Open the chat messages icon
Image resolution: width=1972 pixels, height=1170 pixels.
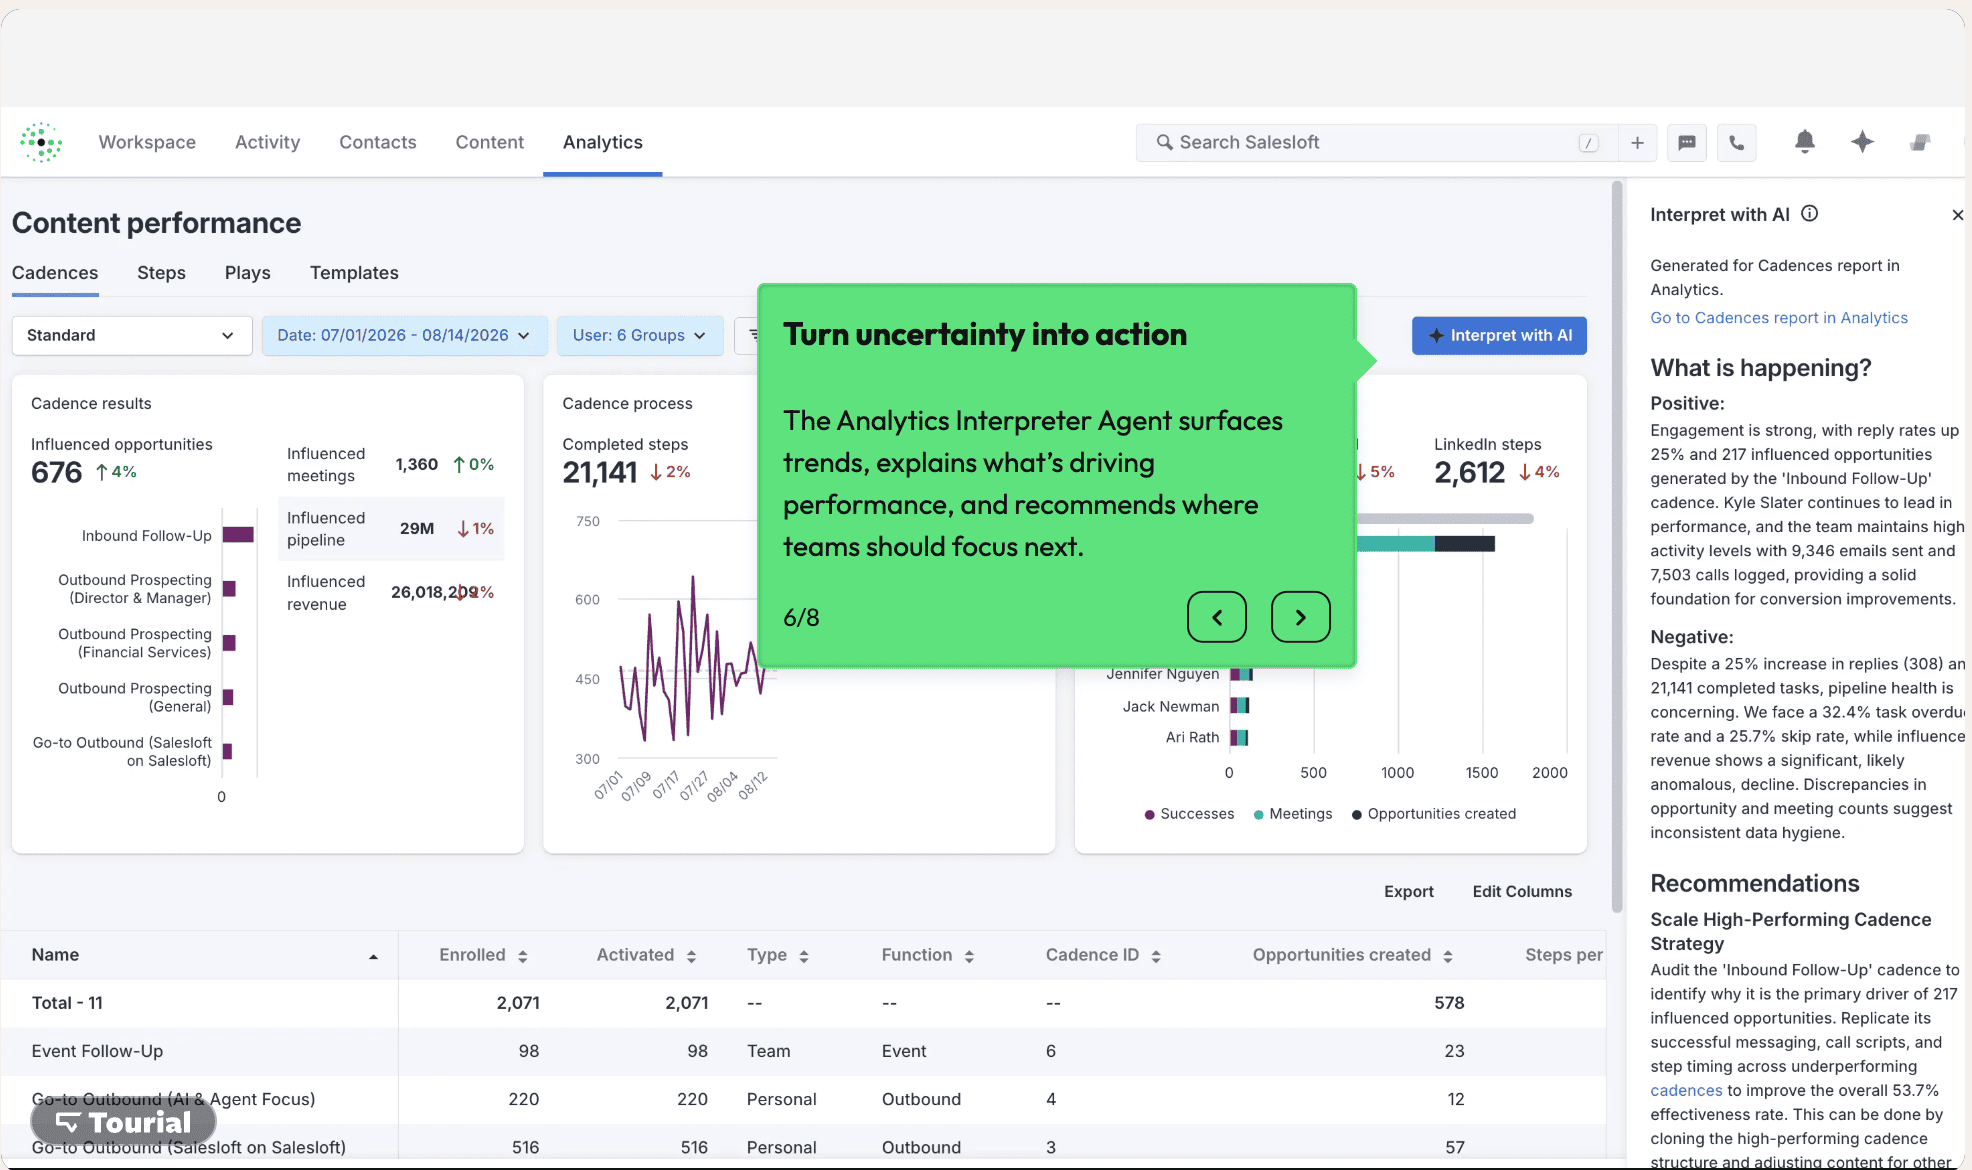point(1687,143)
